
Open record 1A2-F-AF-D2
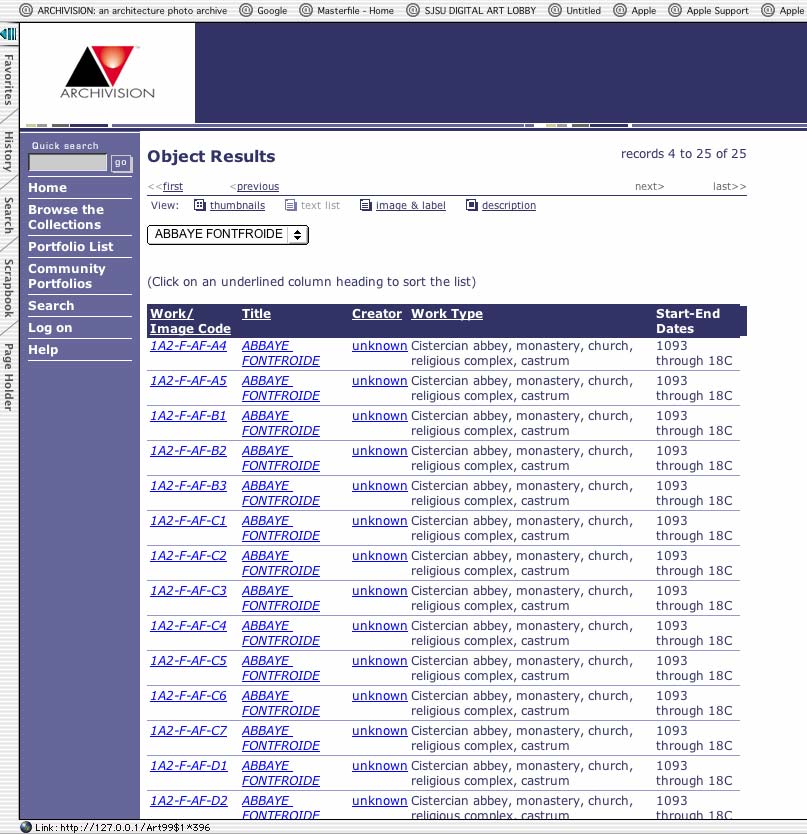188,801
